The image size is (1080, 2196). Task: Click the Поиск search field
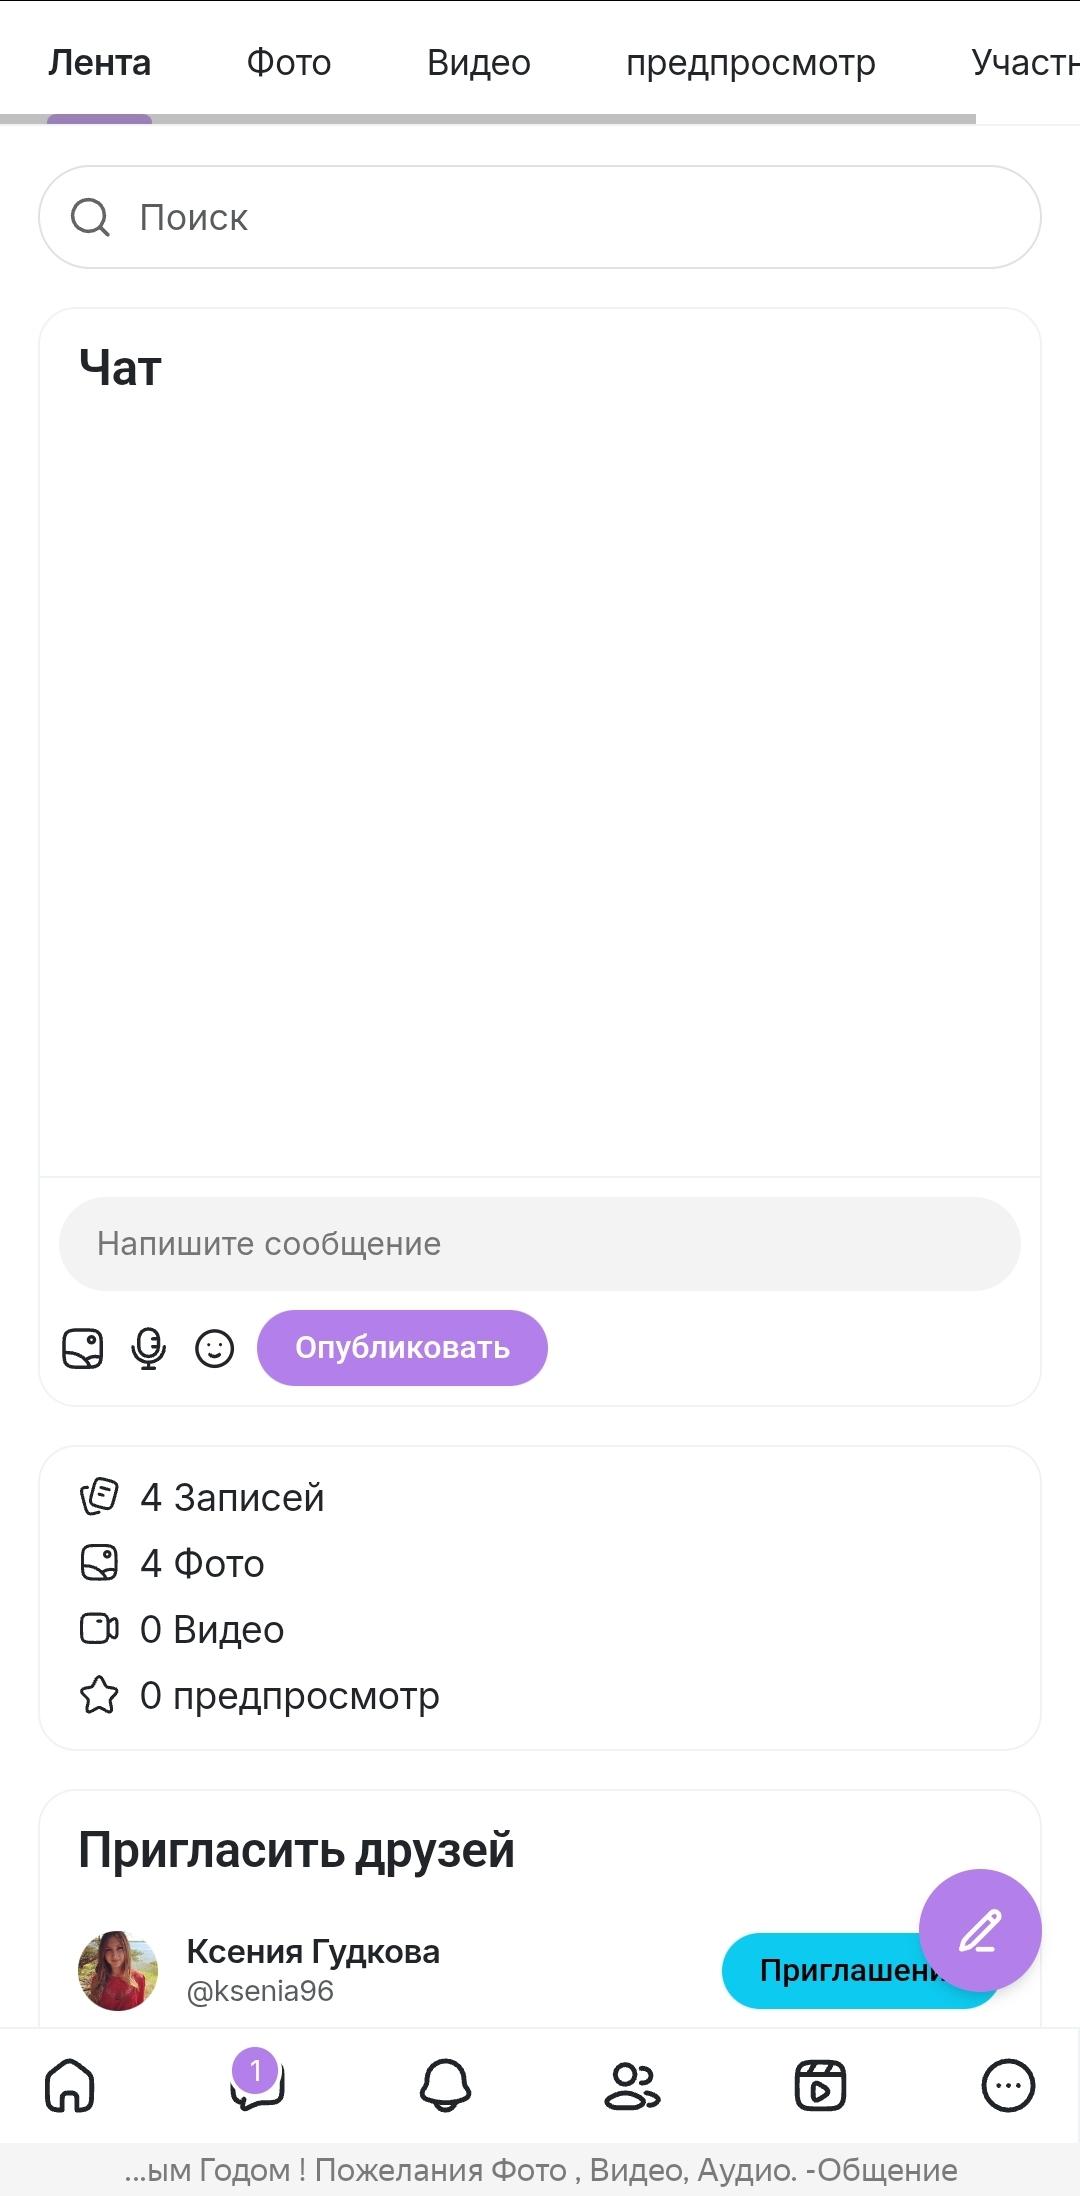[540, 217]
